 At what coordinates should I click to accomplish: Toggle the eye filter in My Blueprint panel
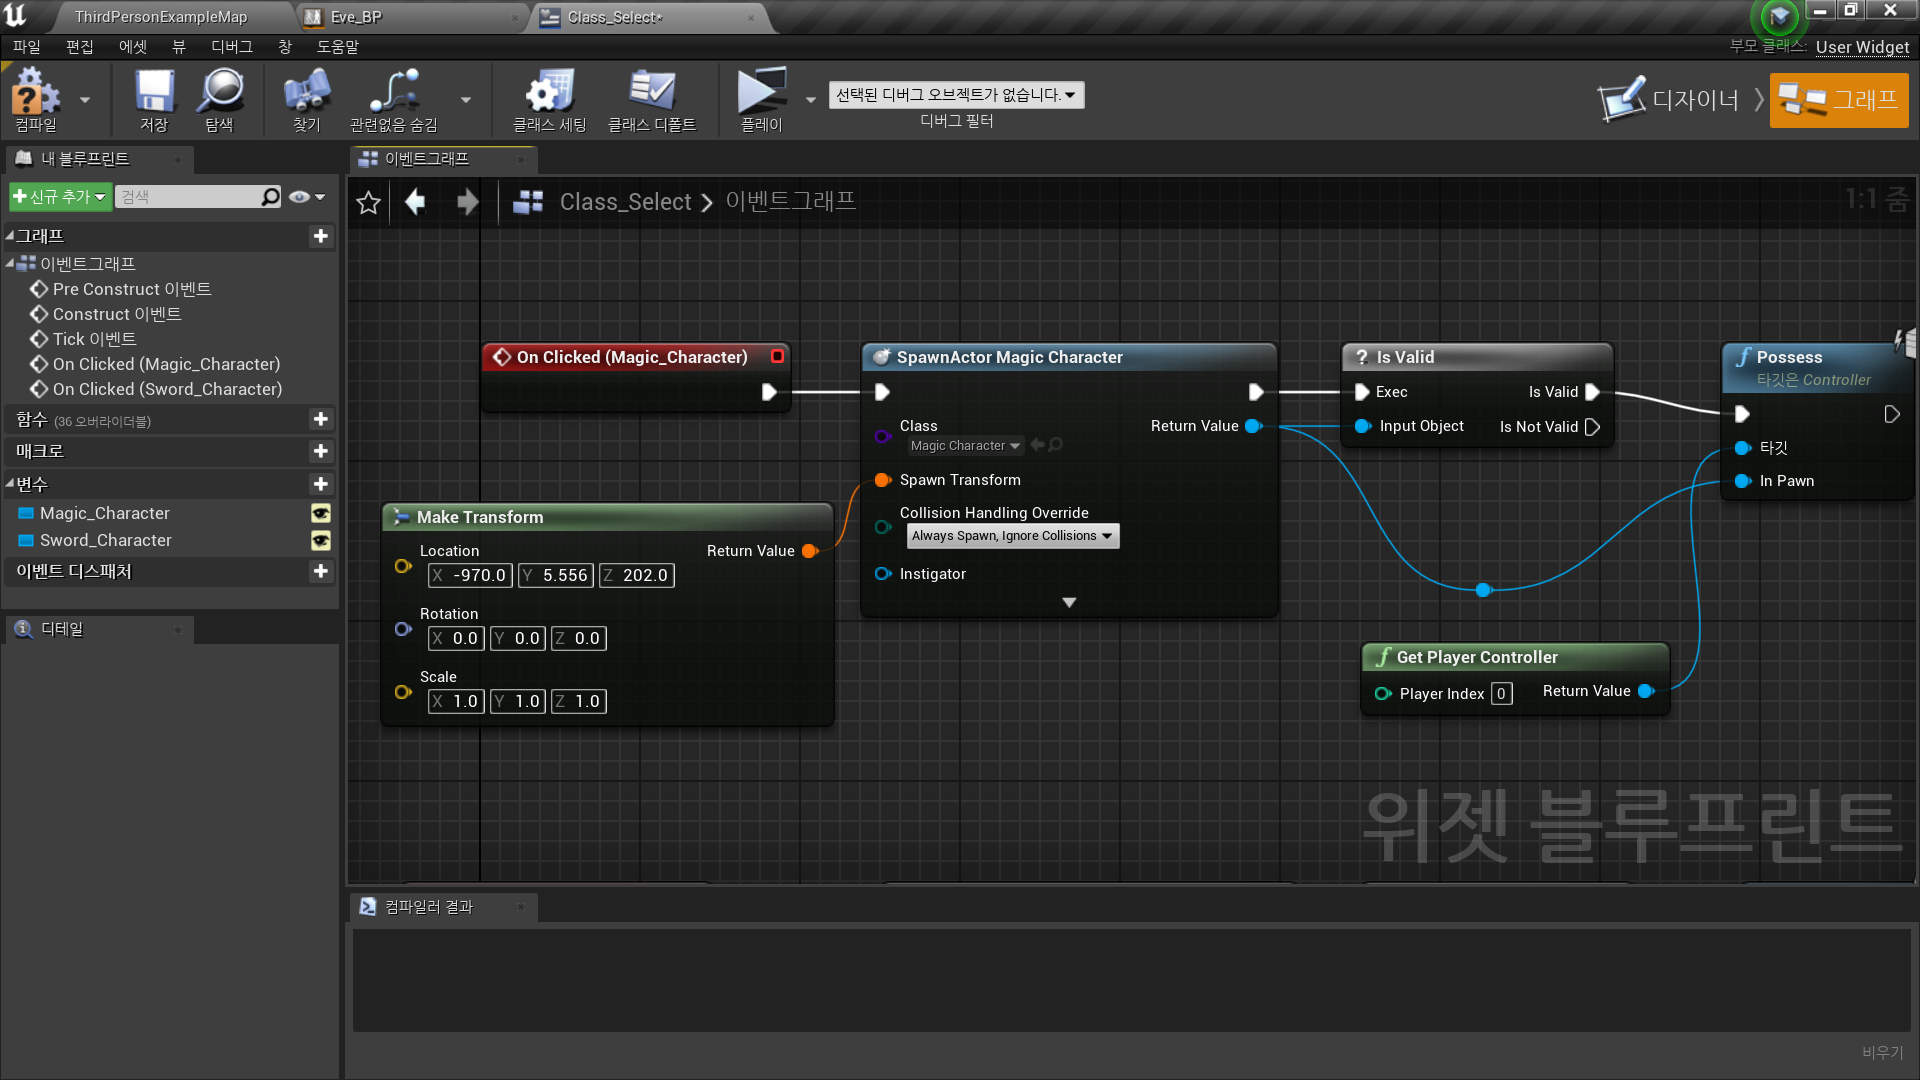[300, 196]
